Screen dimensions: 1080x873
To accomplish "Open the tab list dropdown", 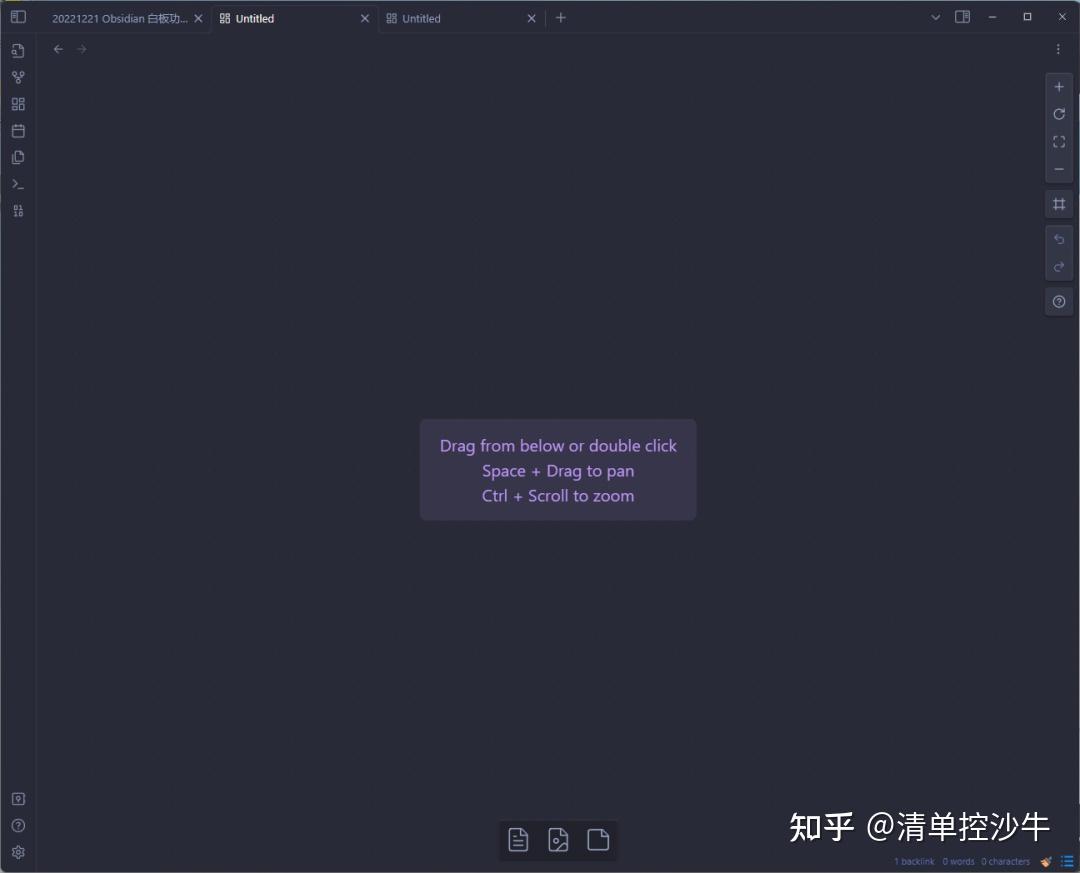I will [x=935, y=17].
